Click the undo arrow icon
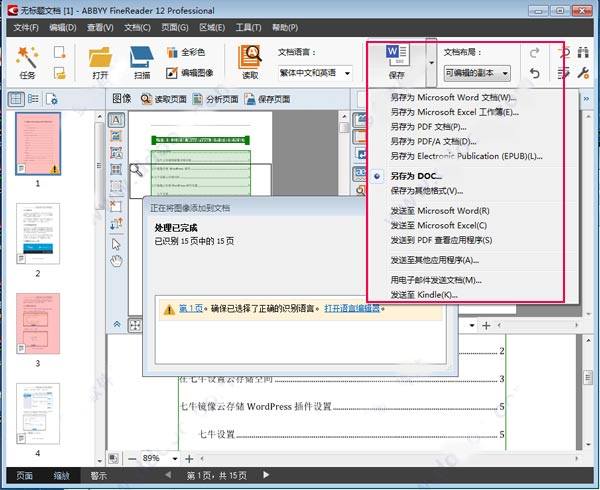The height and width of the screenshot is (490, 600). pos(535,73)
